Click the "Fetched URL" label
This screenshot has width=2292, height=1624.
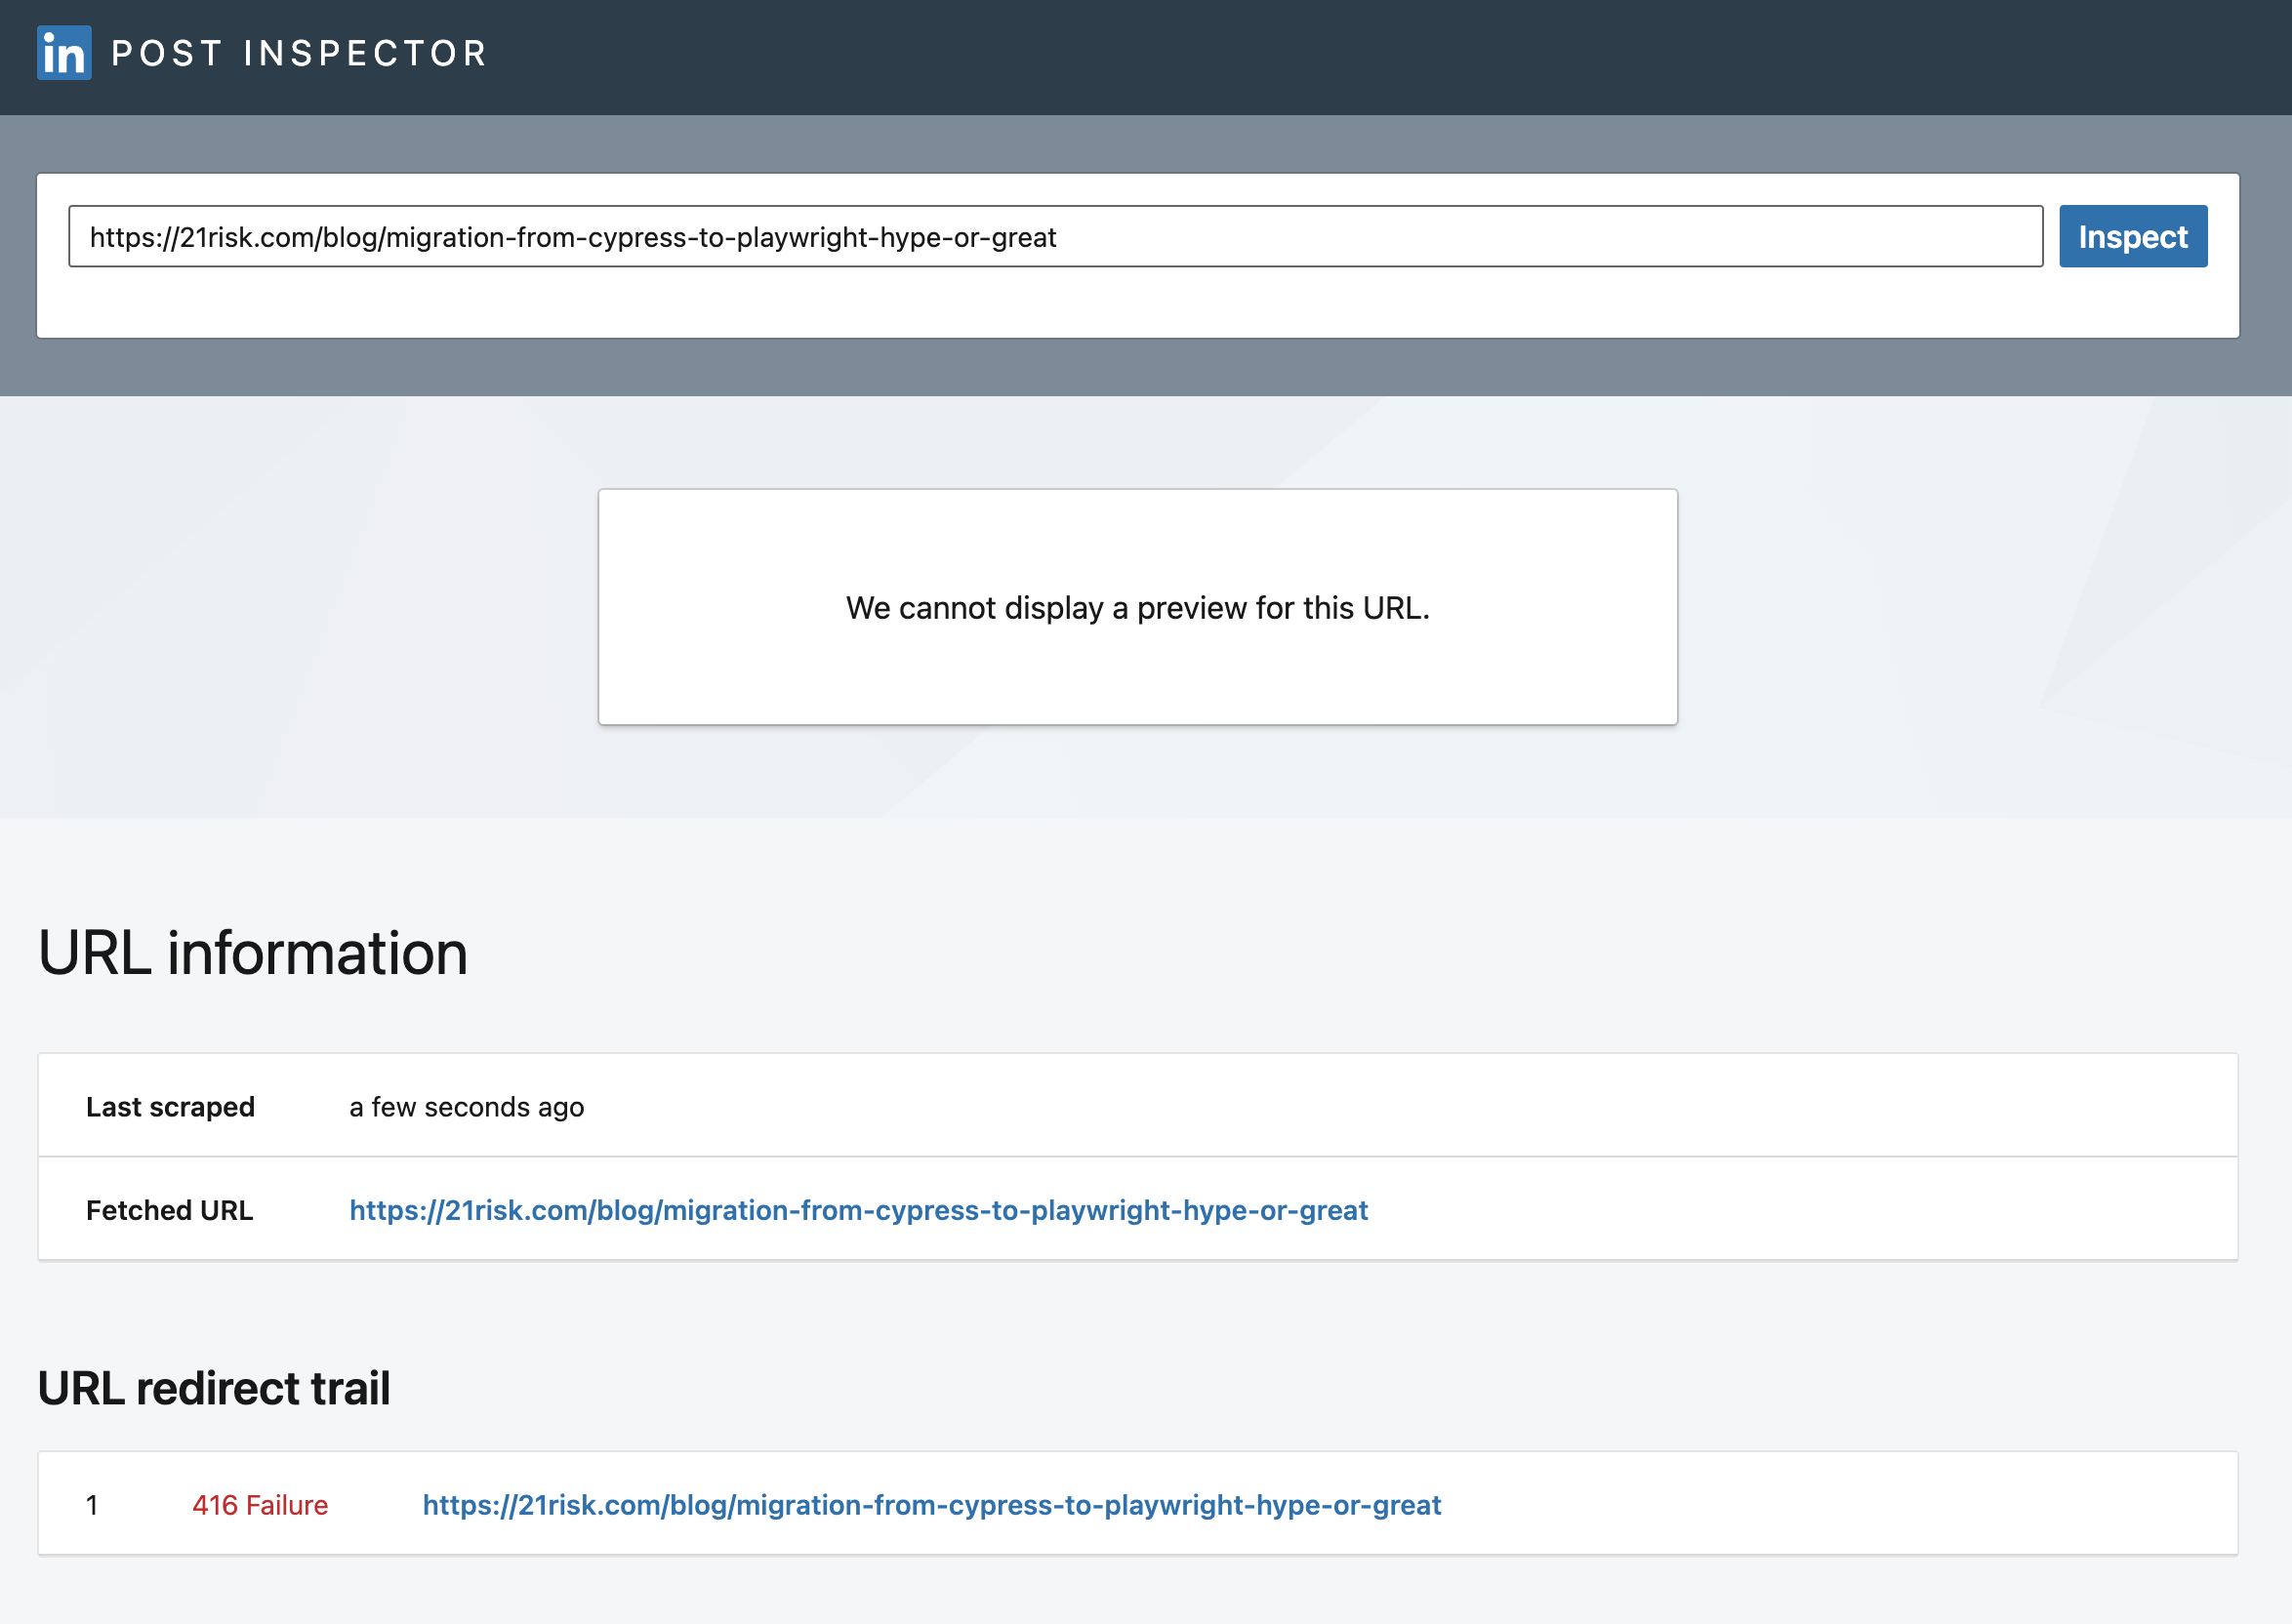[x=169, y=1210]
